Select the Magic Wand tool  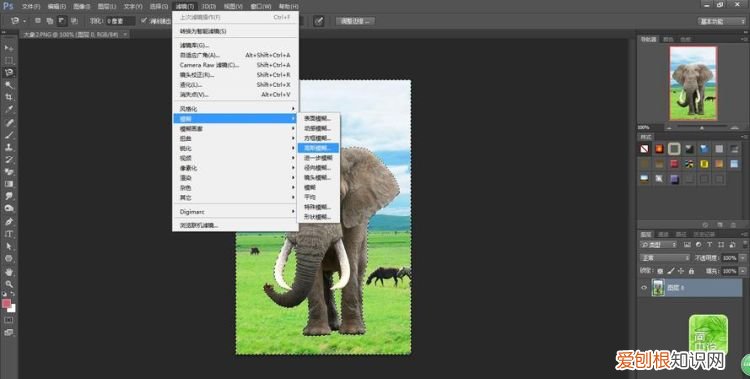coord(9,85)
